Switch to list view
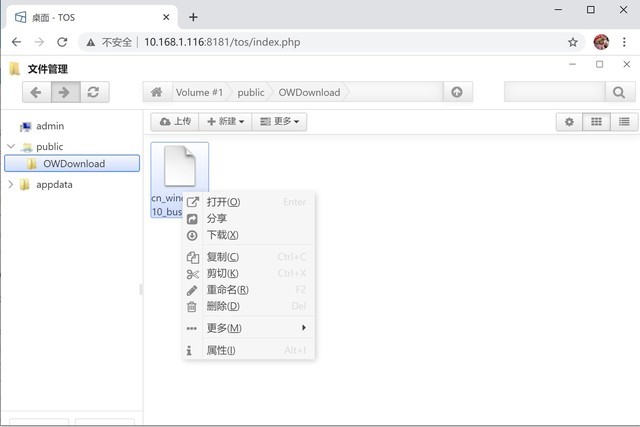The height and width of the screenshot is (427, 640). 624,122
